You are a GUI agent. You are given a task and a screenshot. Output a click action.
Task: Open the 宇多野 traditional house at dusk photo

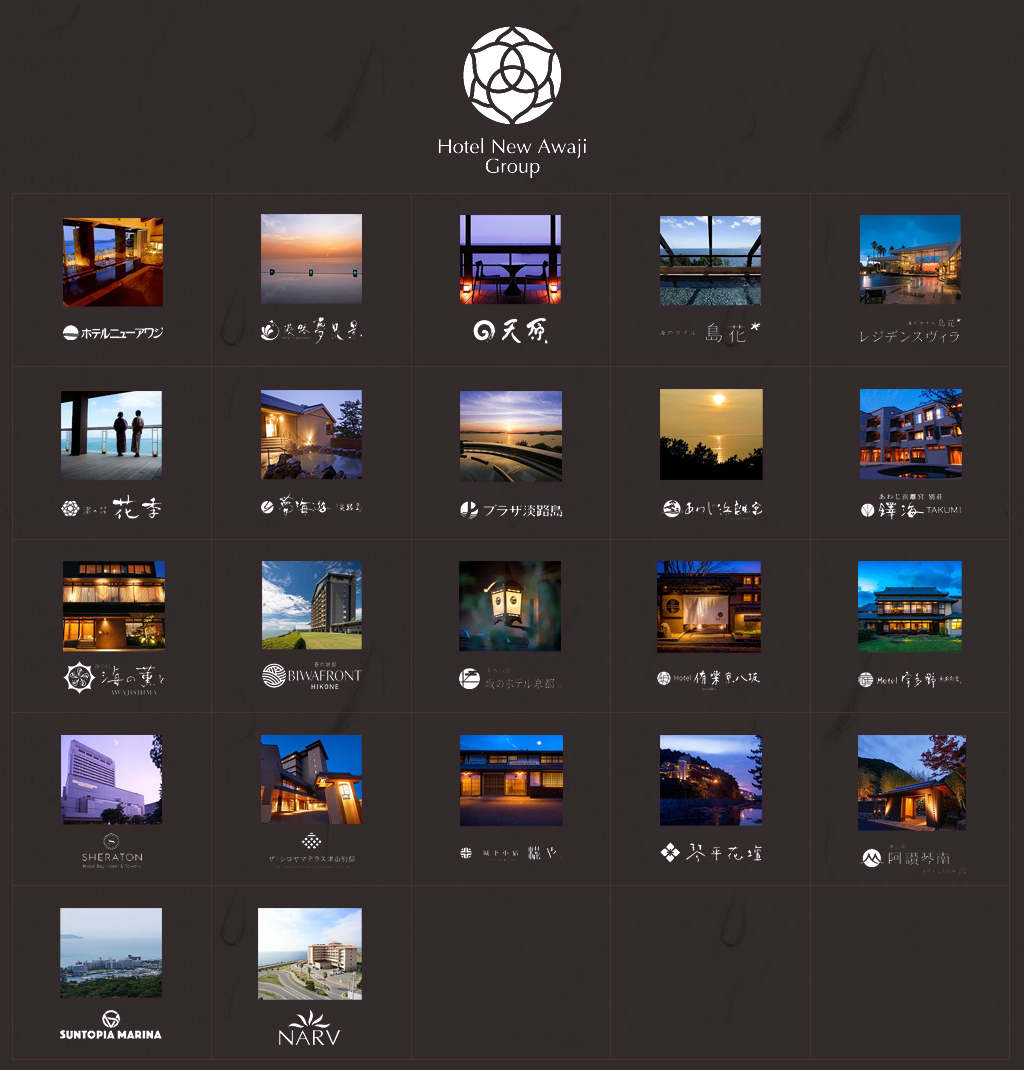(x=910, y=607)
